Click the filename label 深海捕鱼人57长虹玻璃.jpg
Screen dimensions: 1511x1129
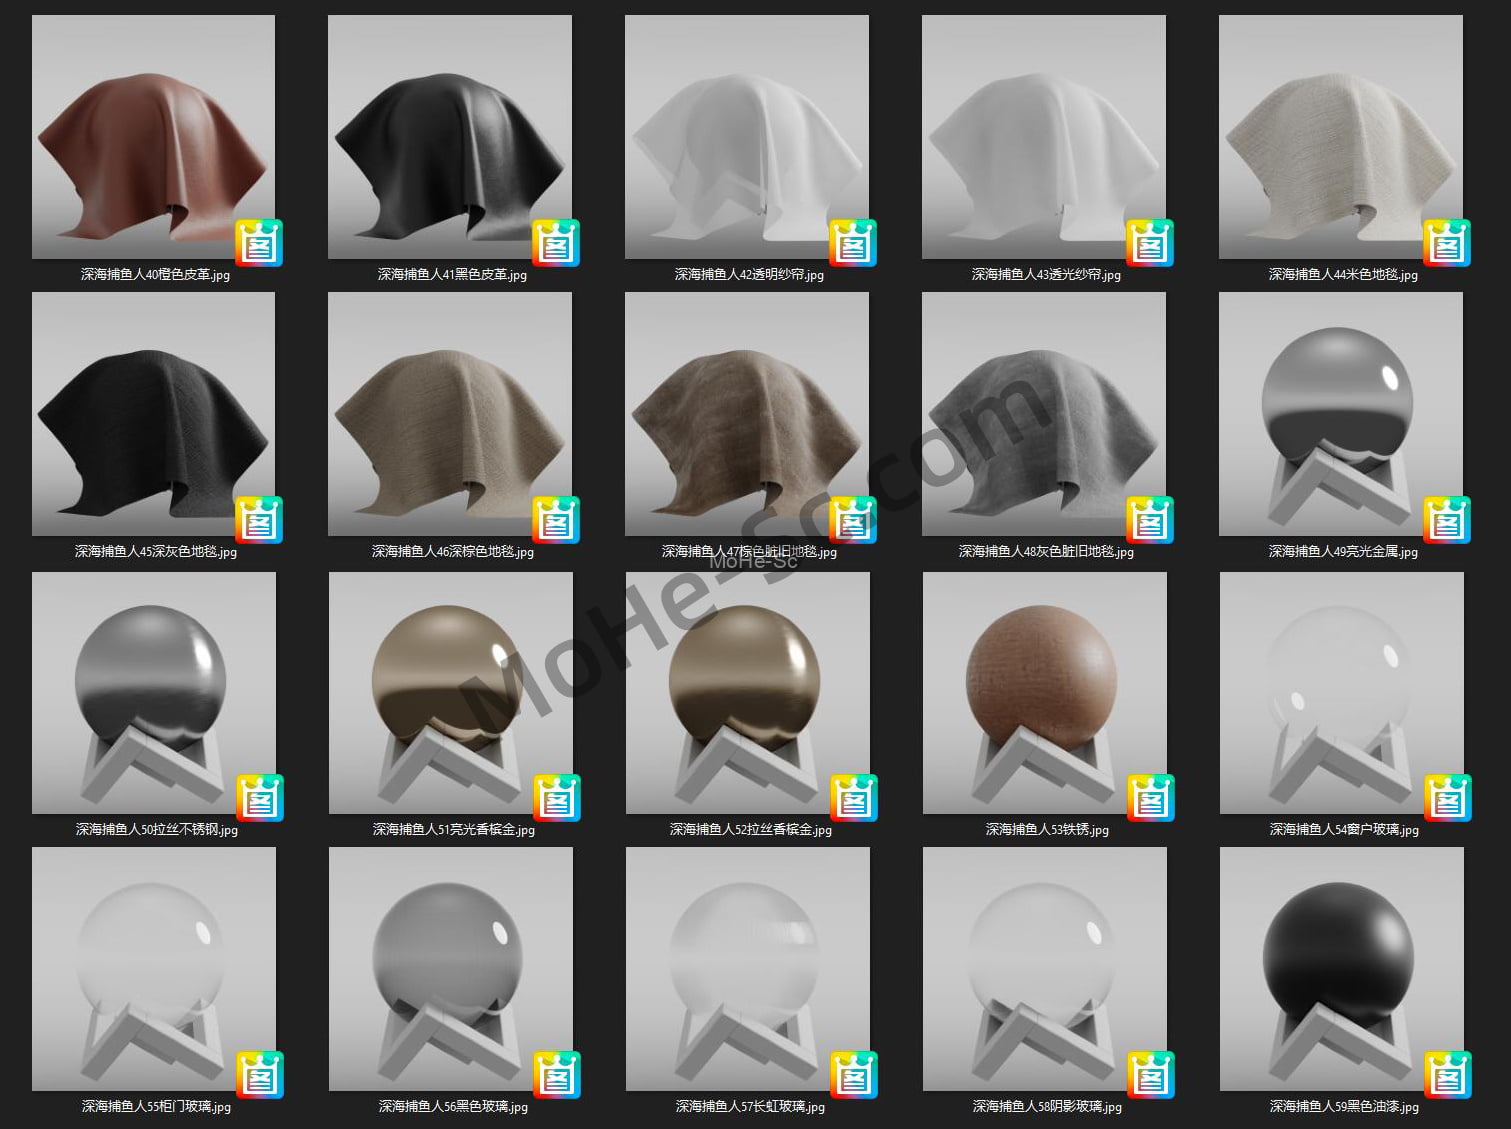point(750,1106)
